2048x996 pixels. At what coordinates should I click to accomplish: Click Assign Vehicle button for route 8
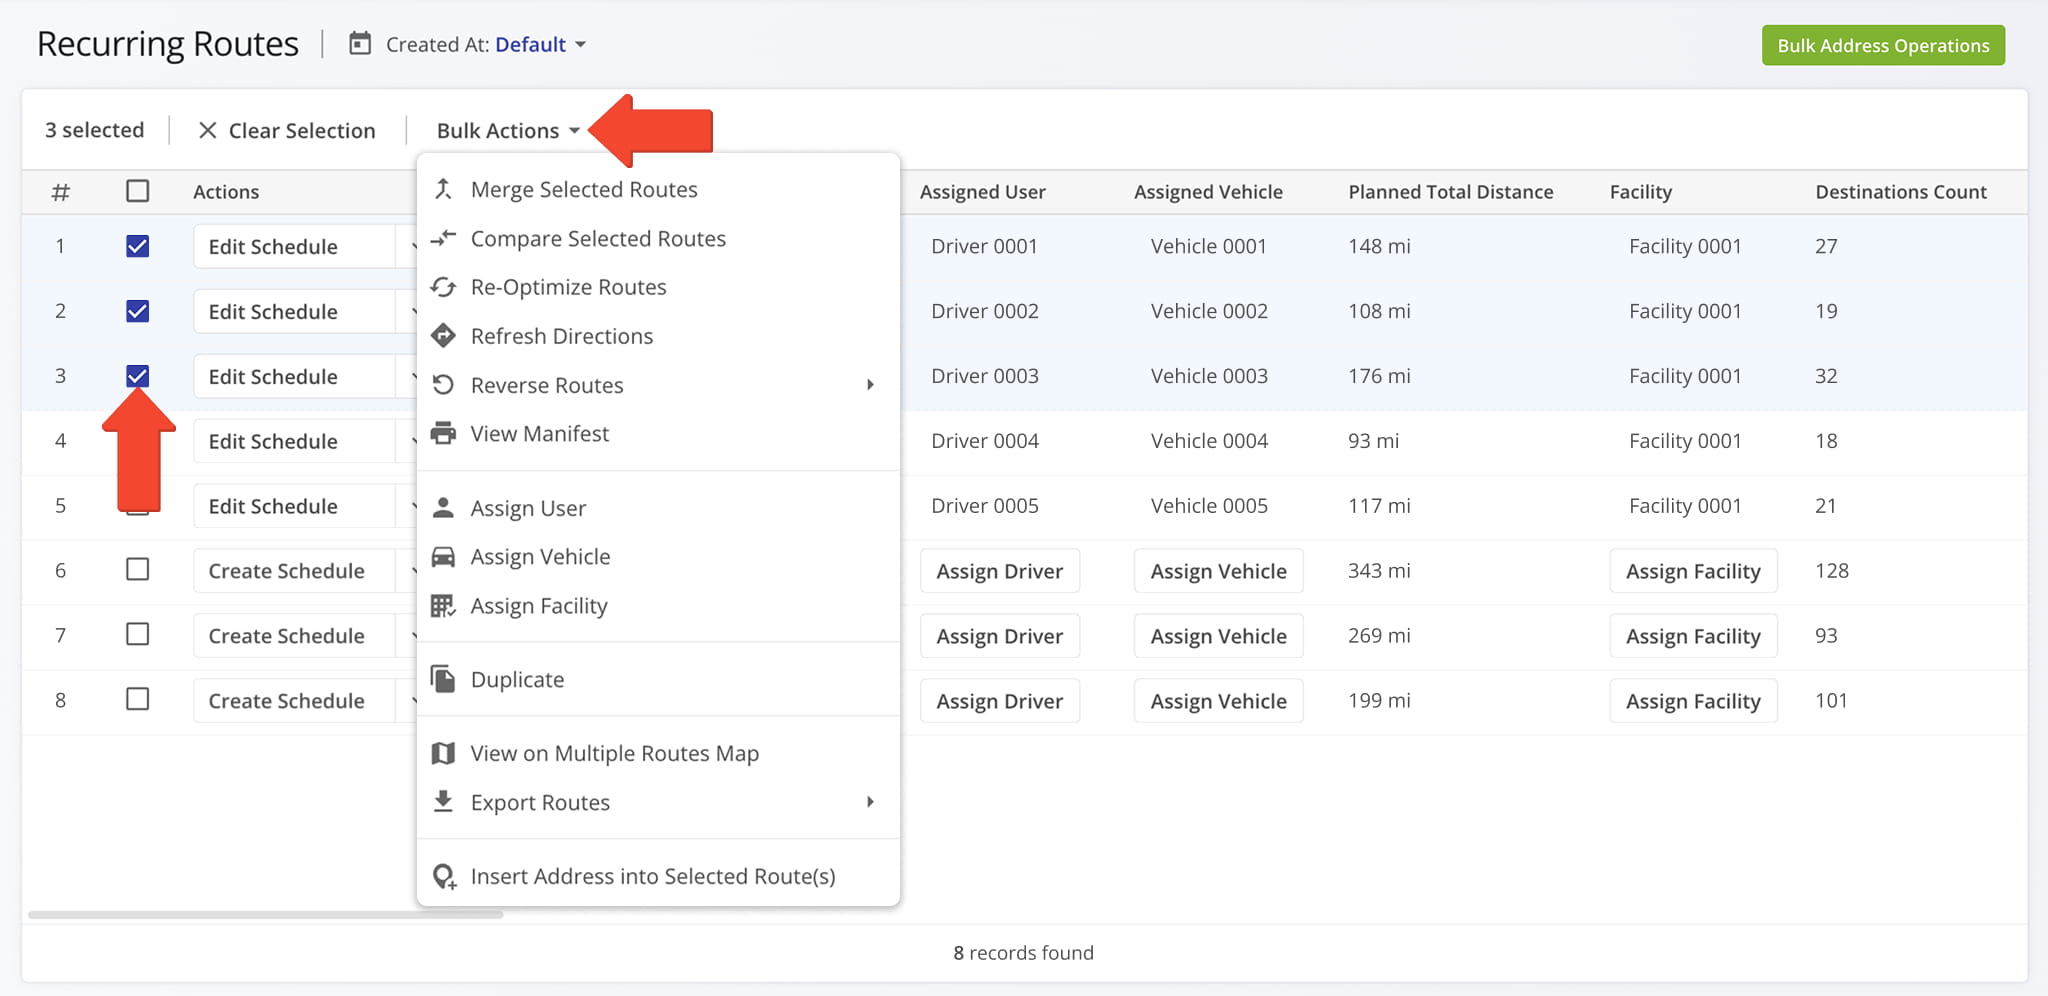coord(1218,701)
